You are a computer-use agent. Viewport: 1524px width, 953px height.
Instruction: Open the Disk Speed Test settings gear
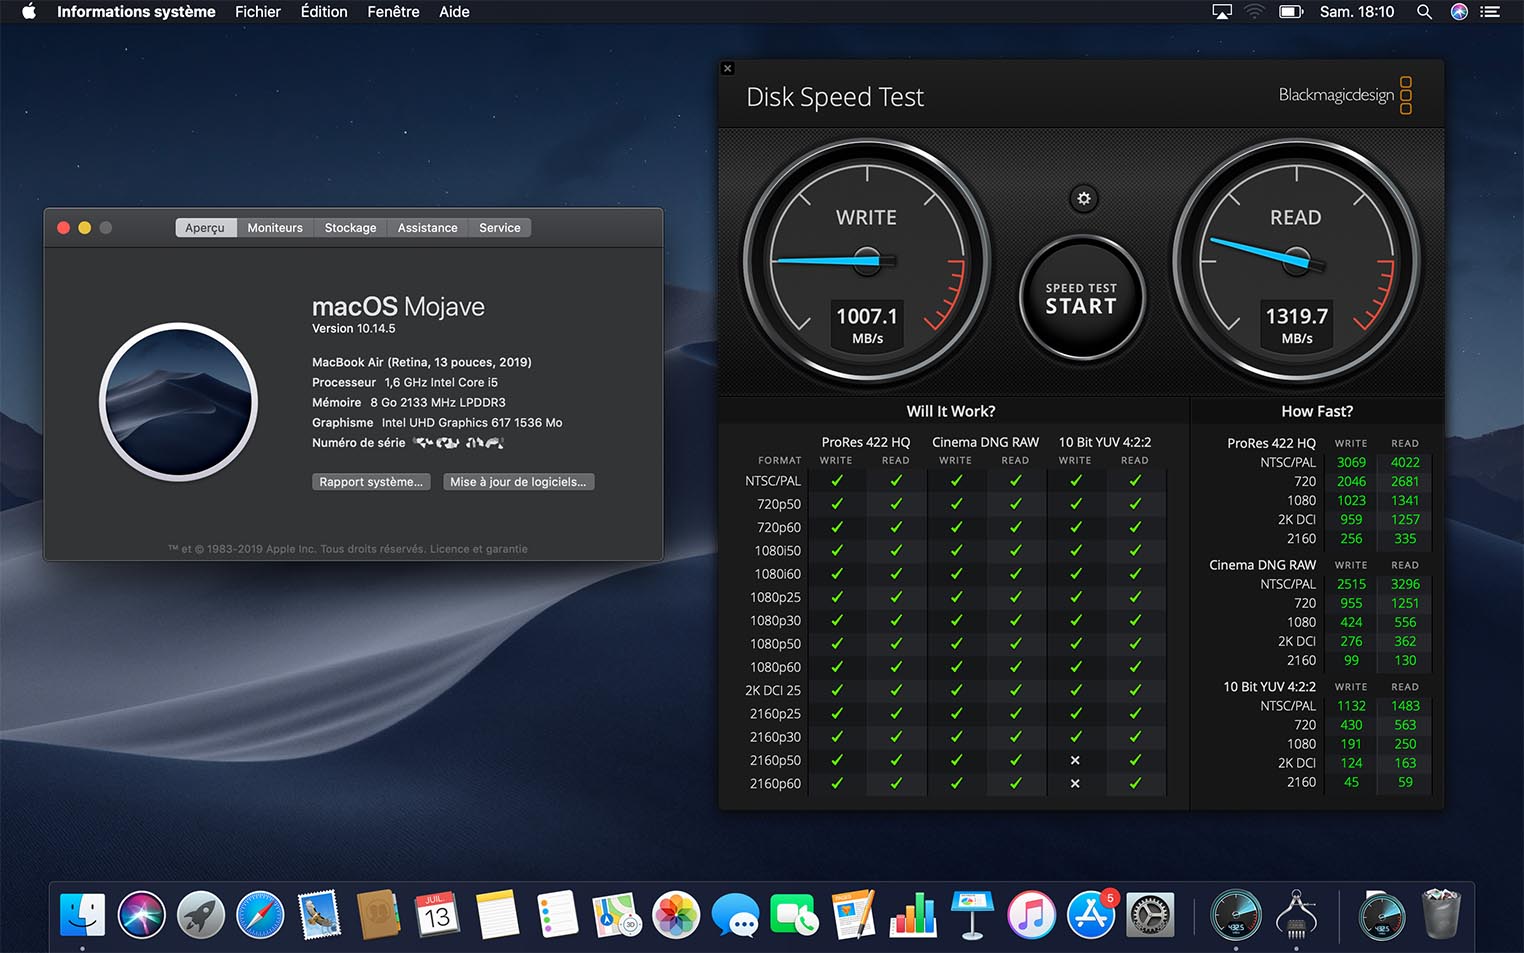pyautogui.click(x=1083, y=198)
